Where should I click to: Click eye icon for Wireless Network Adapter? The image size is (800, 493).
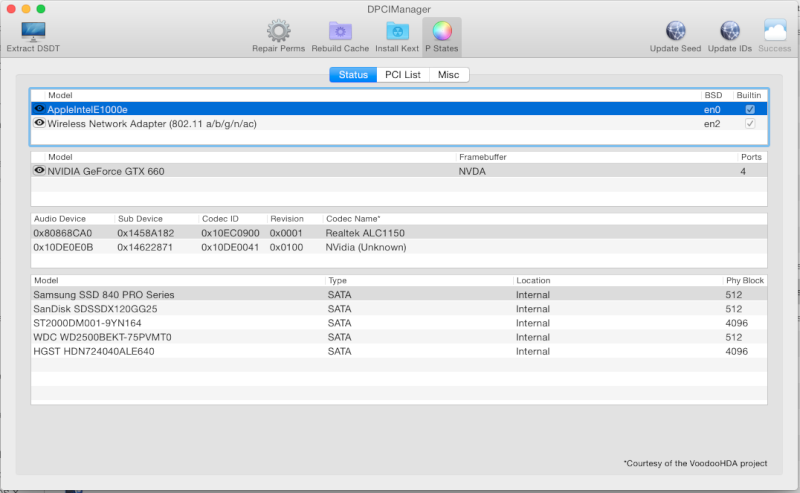click(39, 123)
